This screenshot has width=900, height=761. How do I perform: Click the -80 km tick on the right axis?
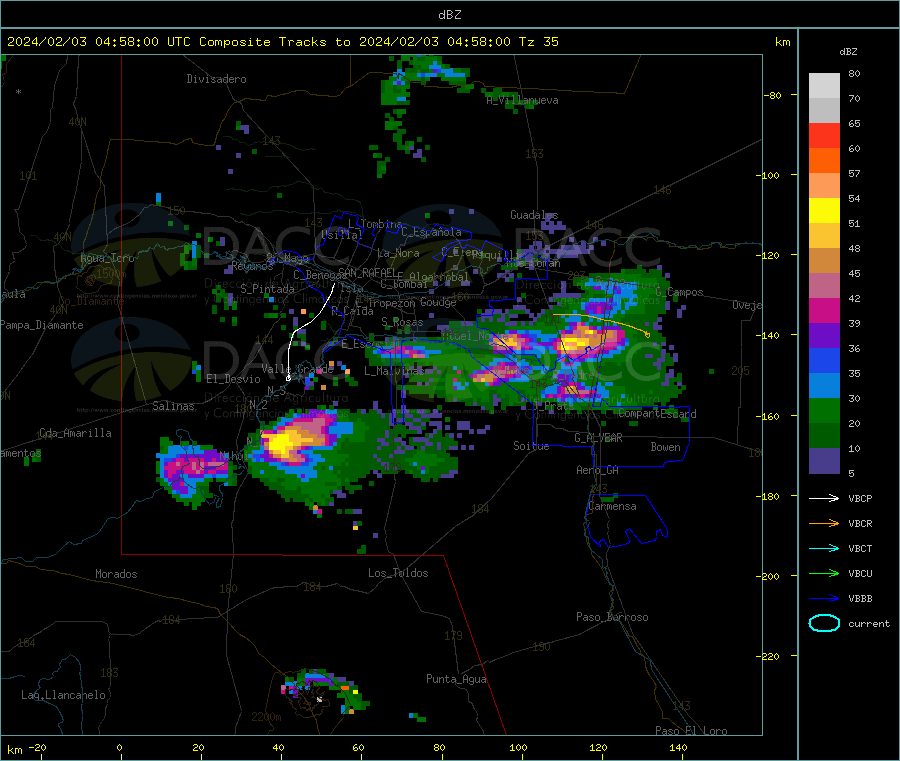[773, 95]
